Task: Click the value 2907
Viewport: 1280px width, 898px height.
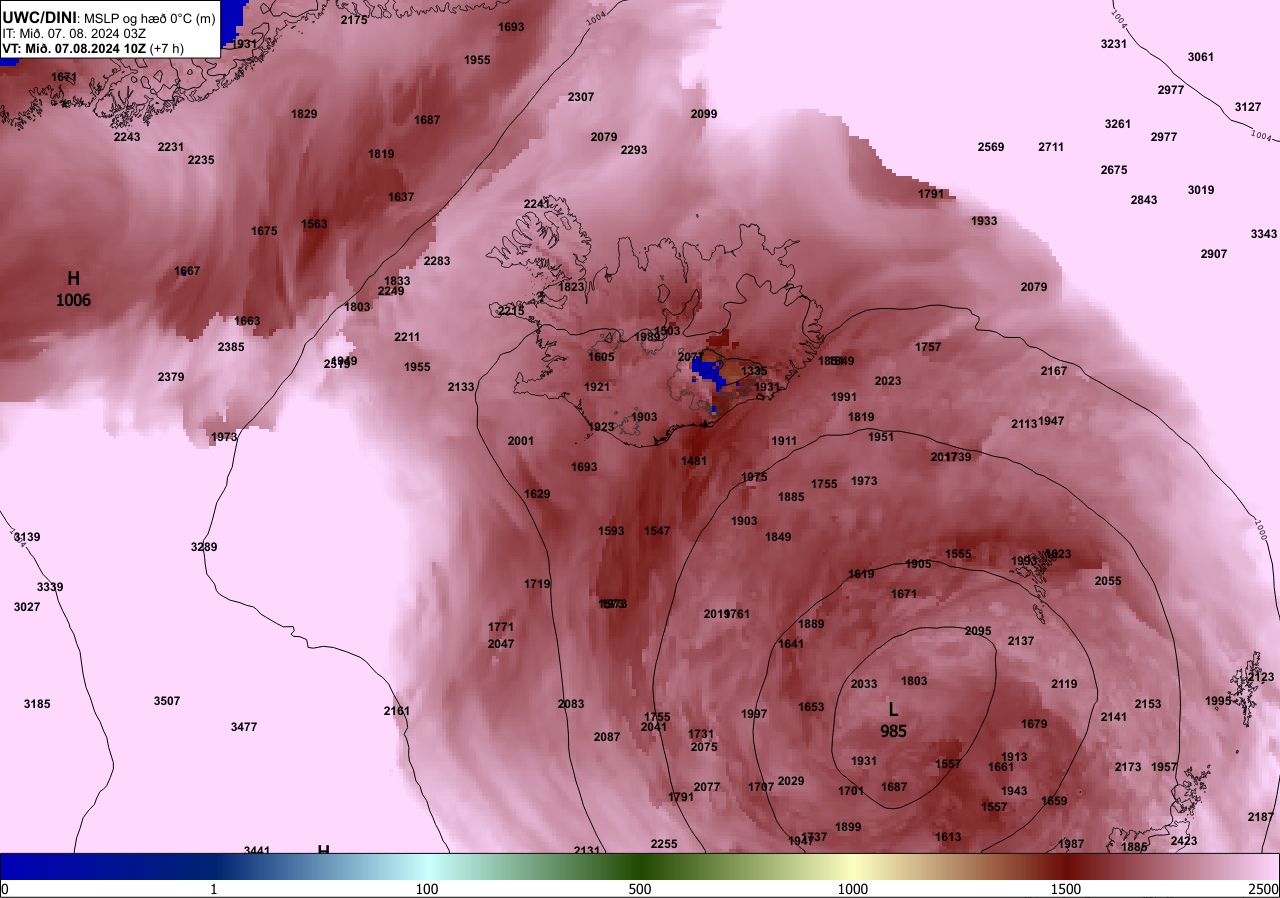Action: coord(1214,254)
